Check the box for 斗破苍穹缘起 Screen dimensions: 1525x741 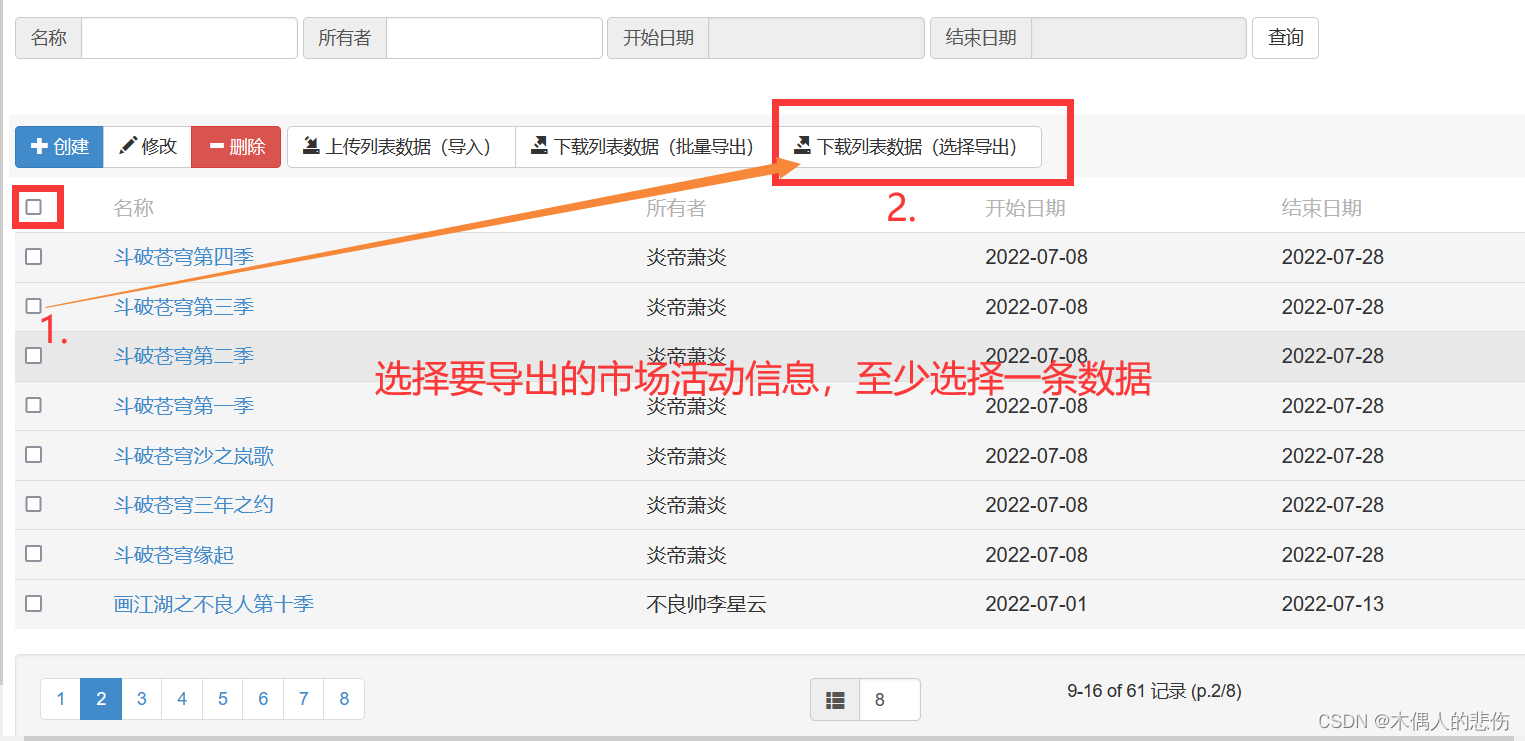(x=34, y=554)
